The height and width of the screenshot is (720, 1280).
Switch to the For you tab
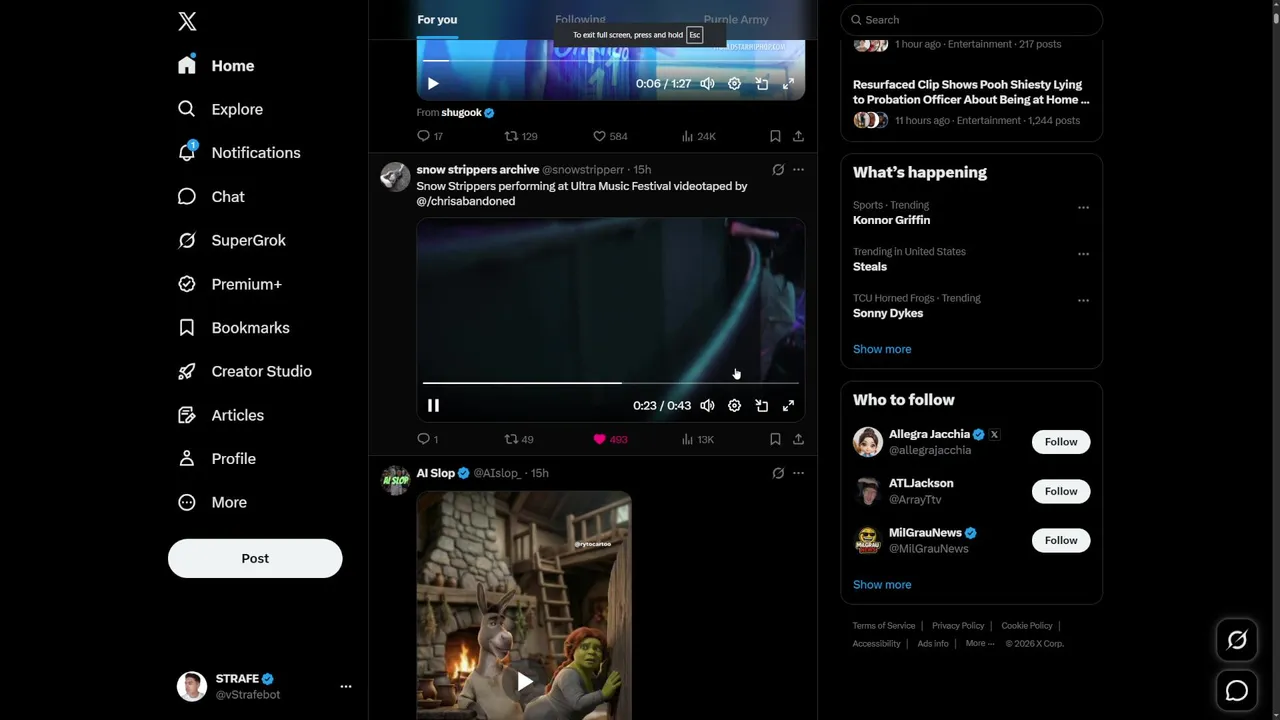pos(437,20)
